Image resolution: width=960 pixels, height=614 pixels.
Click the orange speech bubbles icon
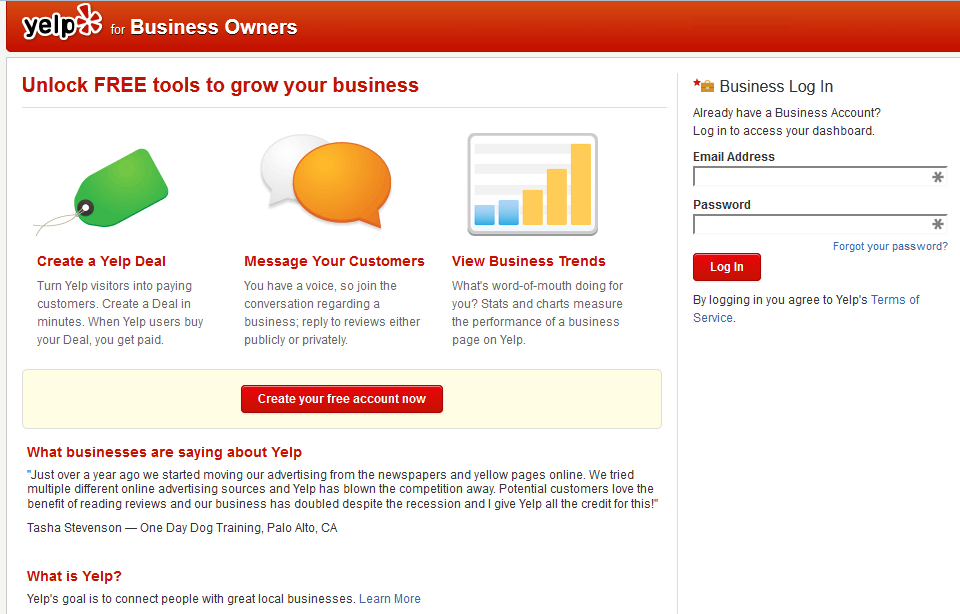[326, 180]
